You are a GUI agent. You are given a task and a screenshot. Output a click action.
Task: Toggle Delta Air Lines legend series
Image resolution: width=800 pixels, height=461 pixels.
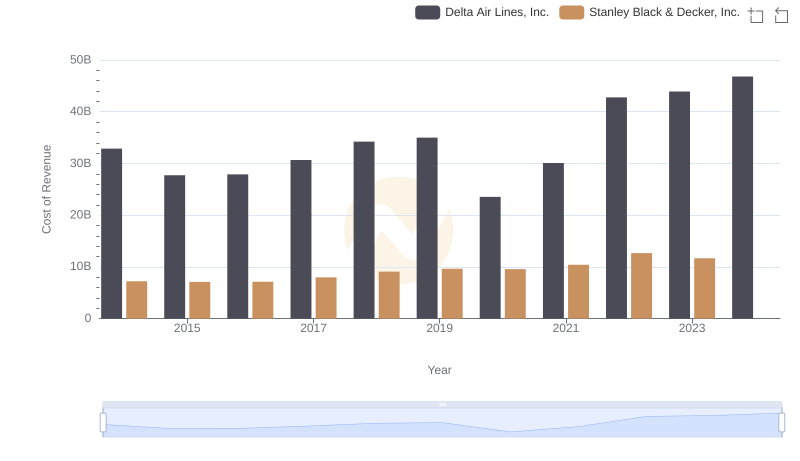pos(482,12)
